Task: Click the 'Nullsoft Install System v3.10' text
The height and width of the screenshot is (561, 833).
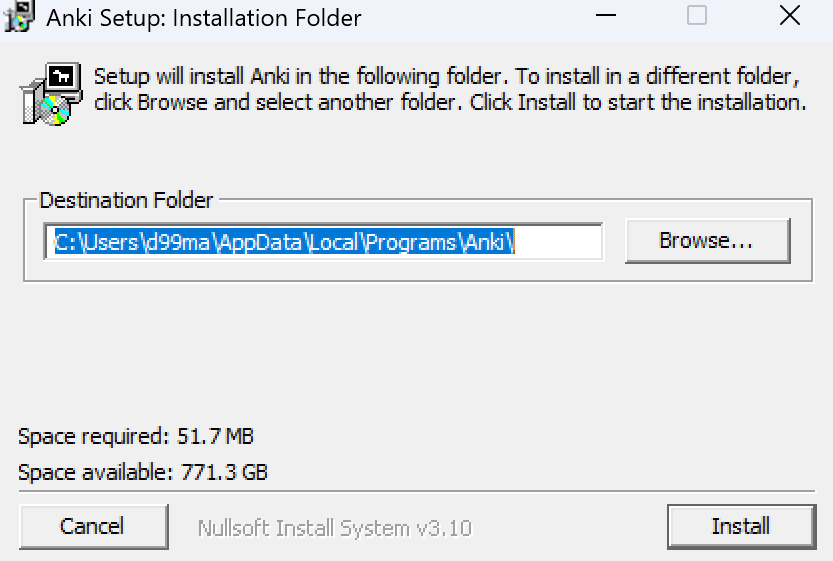Action: point(334,528)
